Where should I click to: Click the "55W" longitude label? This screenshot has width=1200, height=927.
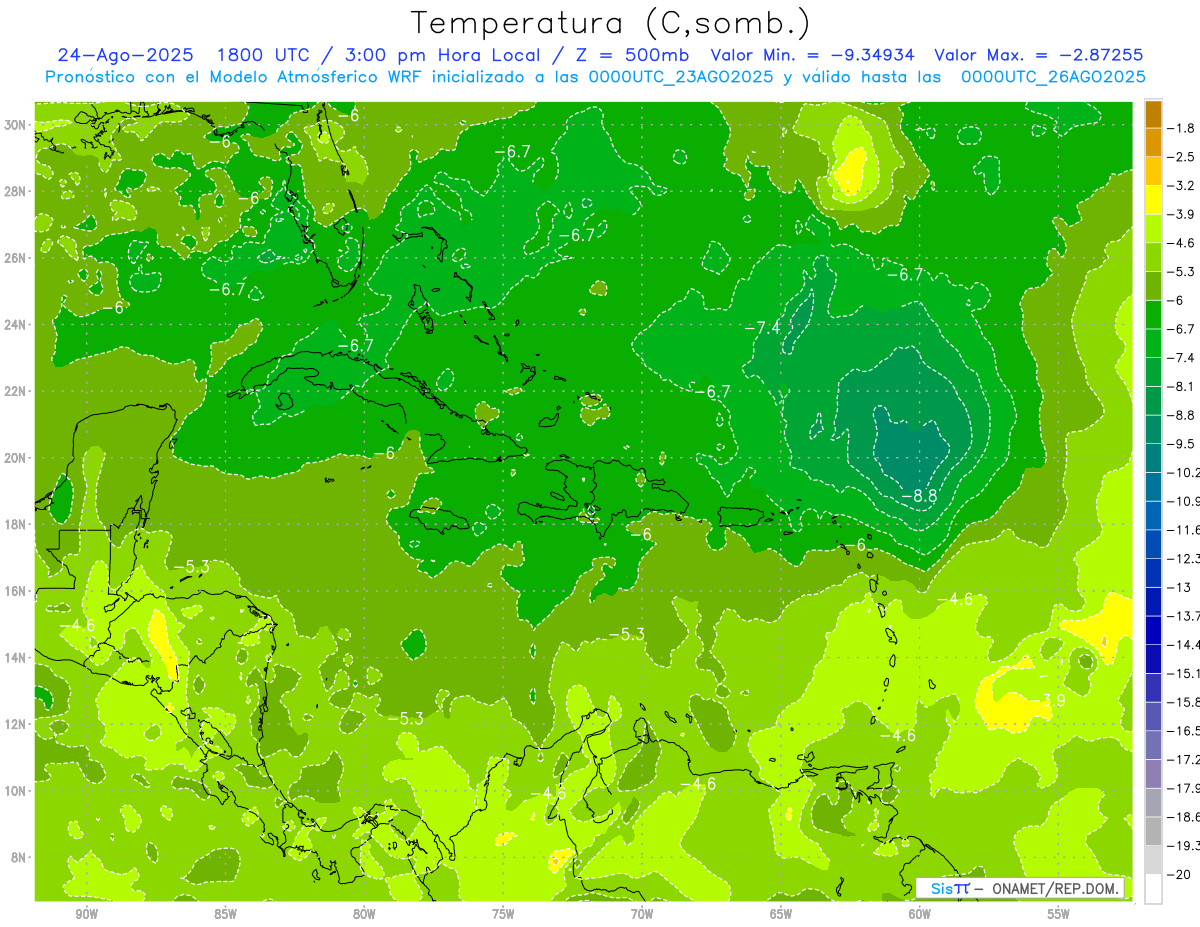coord(1059,914)
